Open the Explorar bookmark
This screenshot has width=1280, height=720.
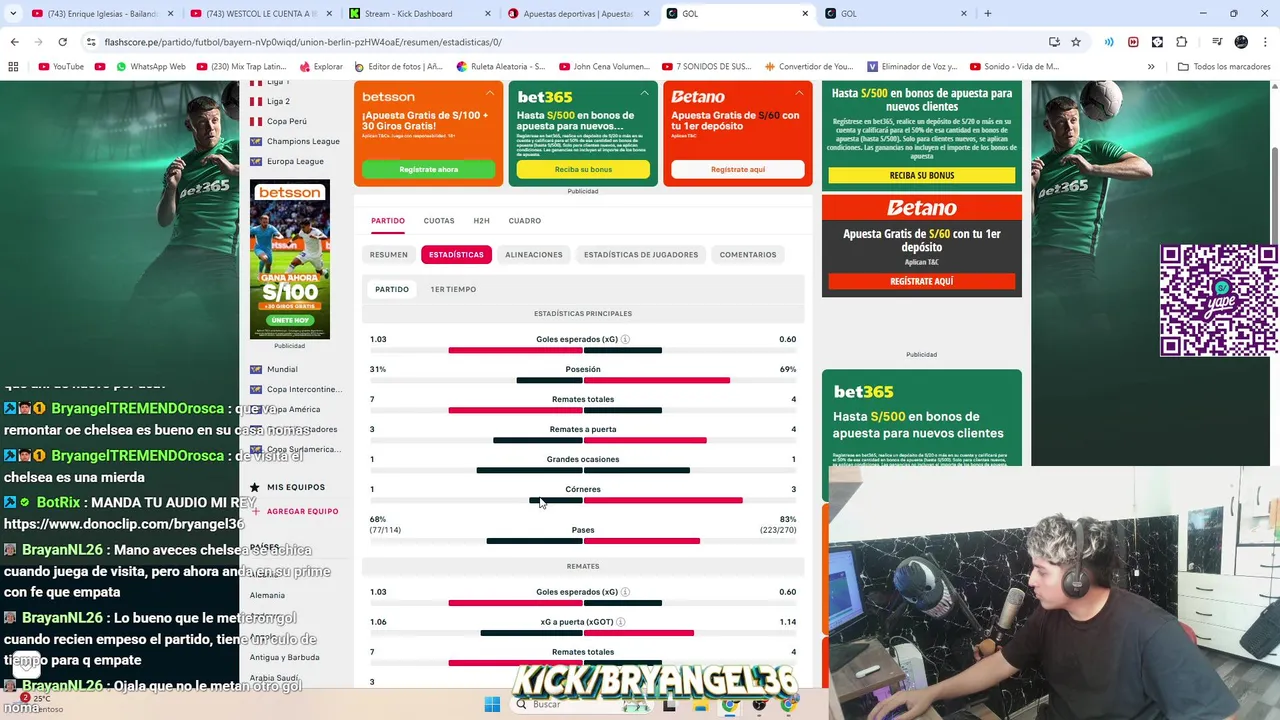point(320,67)
